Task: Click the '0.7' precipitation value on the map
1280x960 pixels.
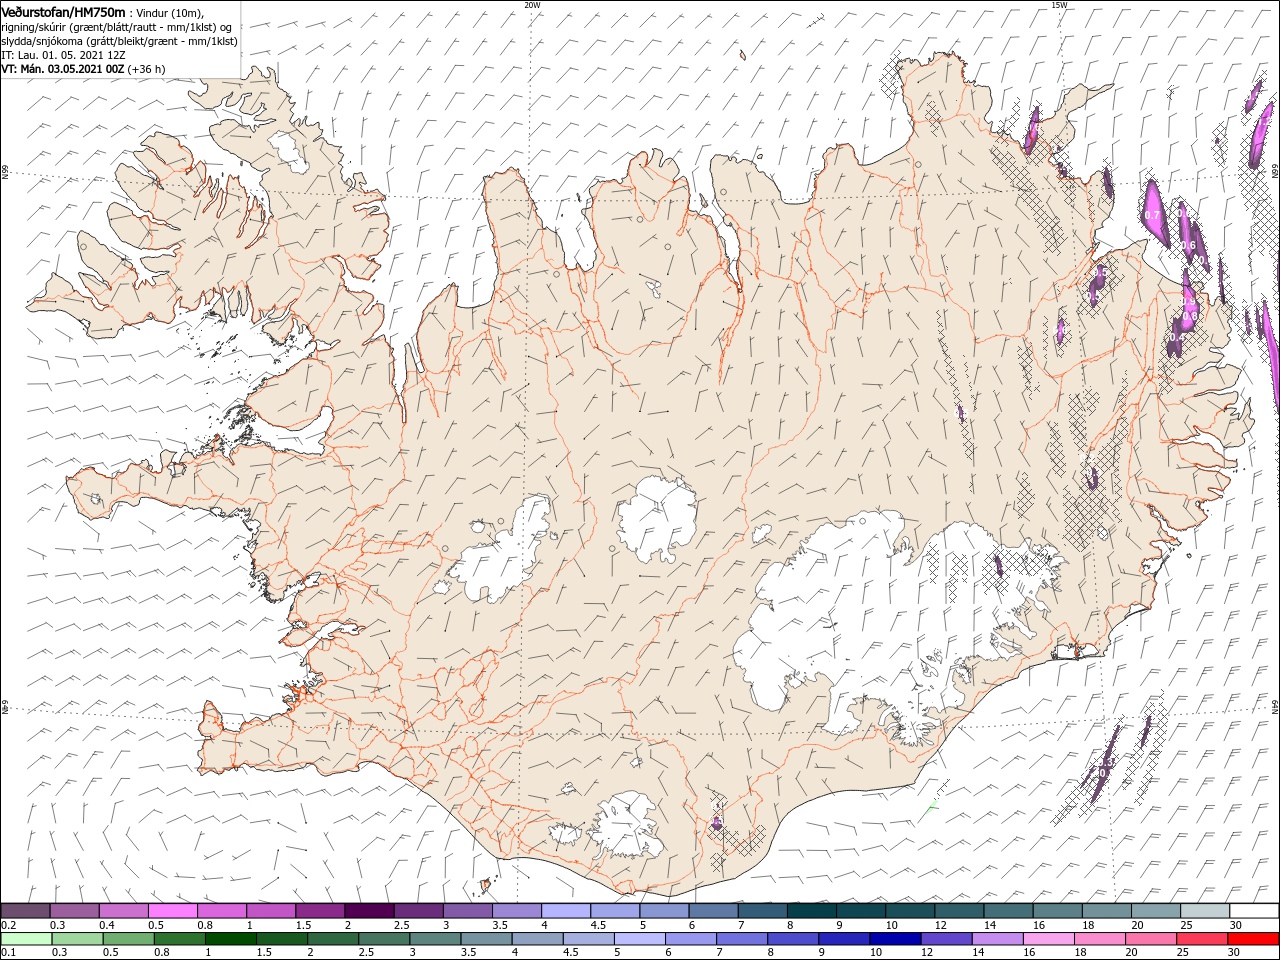Action: click(x=1152, y=215)
